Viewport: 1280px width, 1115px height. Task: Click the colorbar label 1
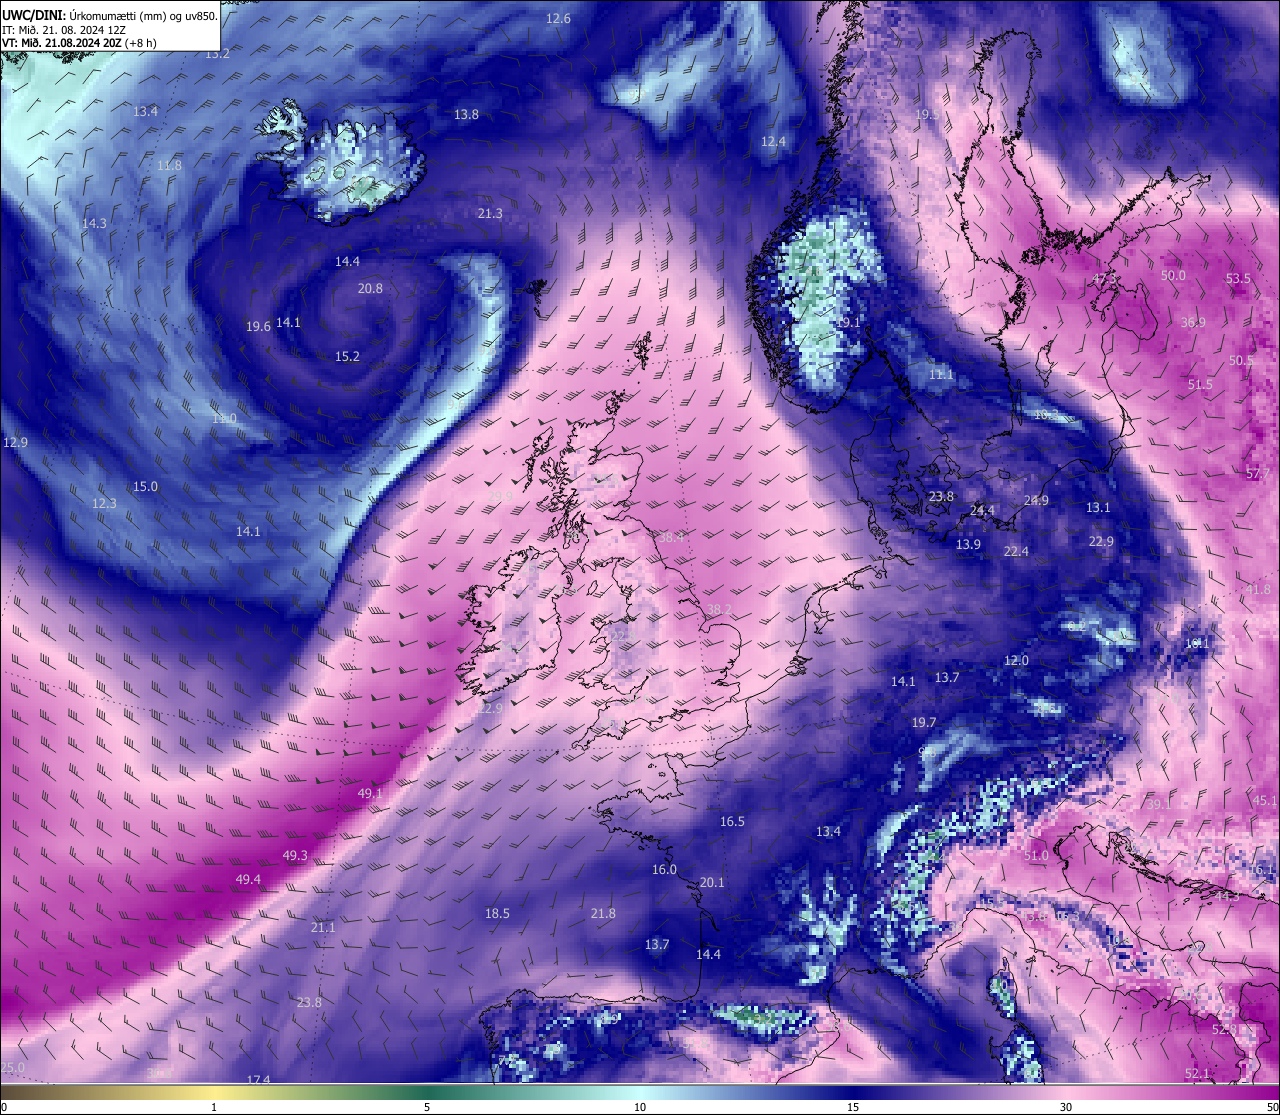coord(214,1107)
